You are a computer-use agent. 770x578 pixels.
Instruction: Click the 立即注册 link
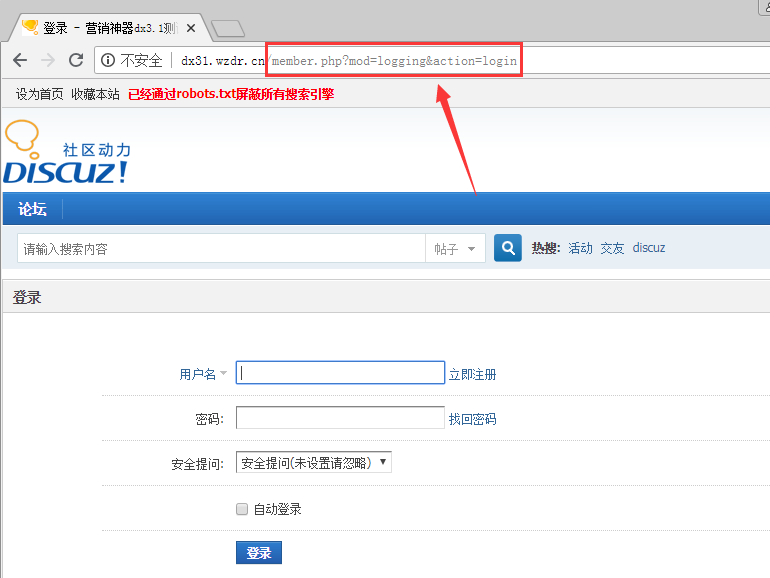tap(472, 375)
